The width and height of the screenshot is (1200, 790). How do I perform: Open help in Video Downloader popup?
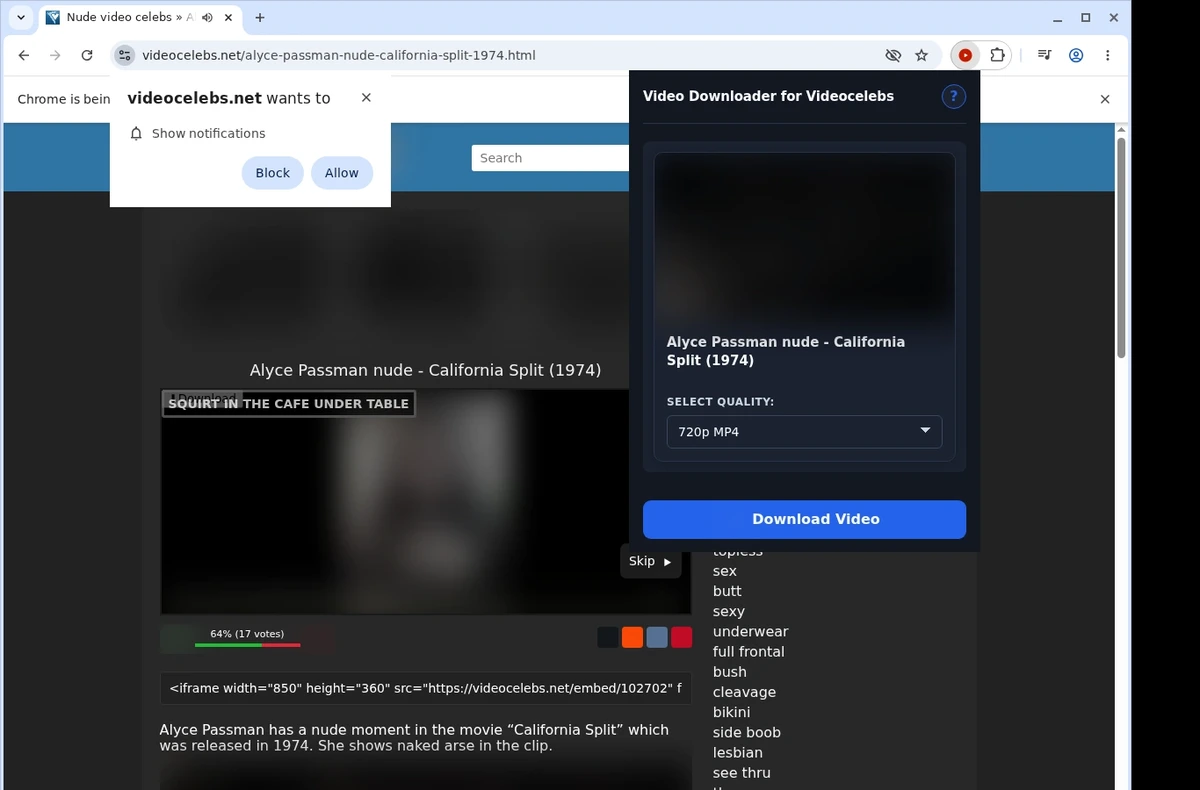pyautogui.click(x=953, y=96)
